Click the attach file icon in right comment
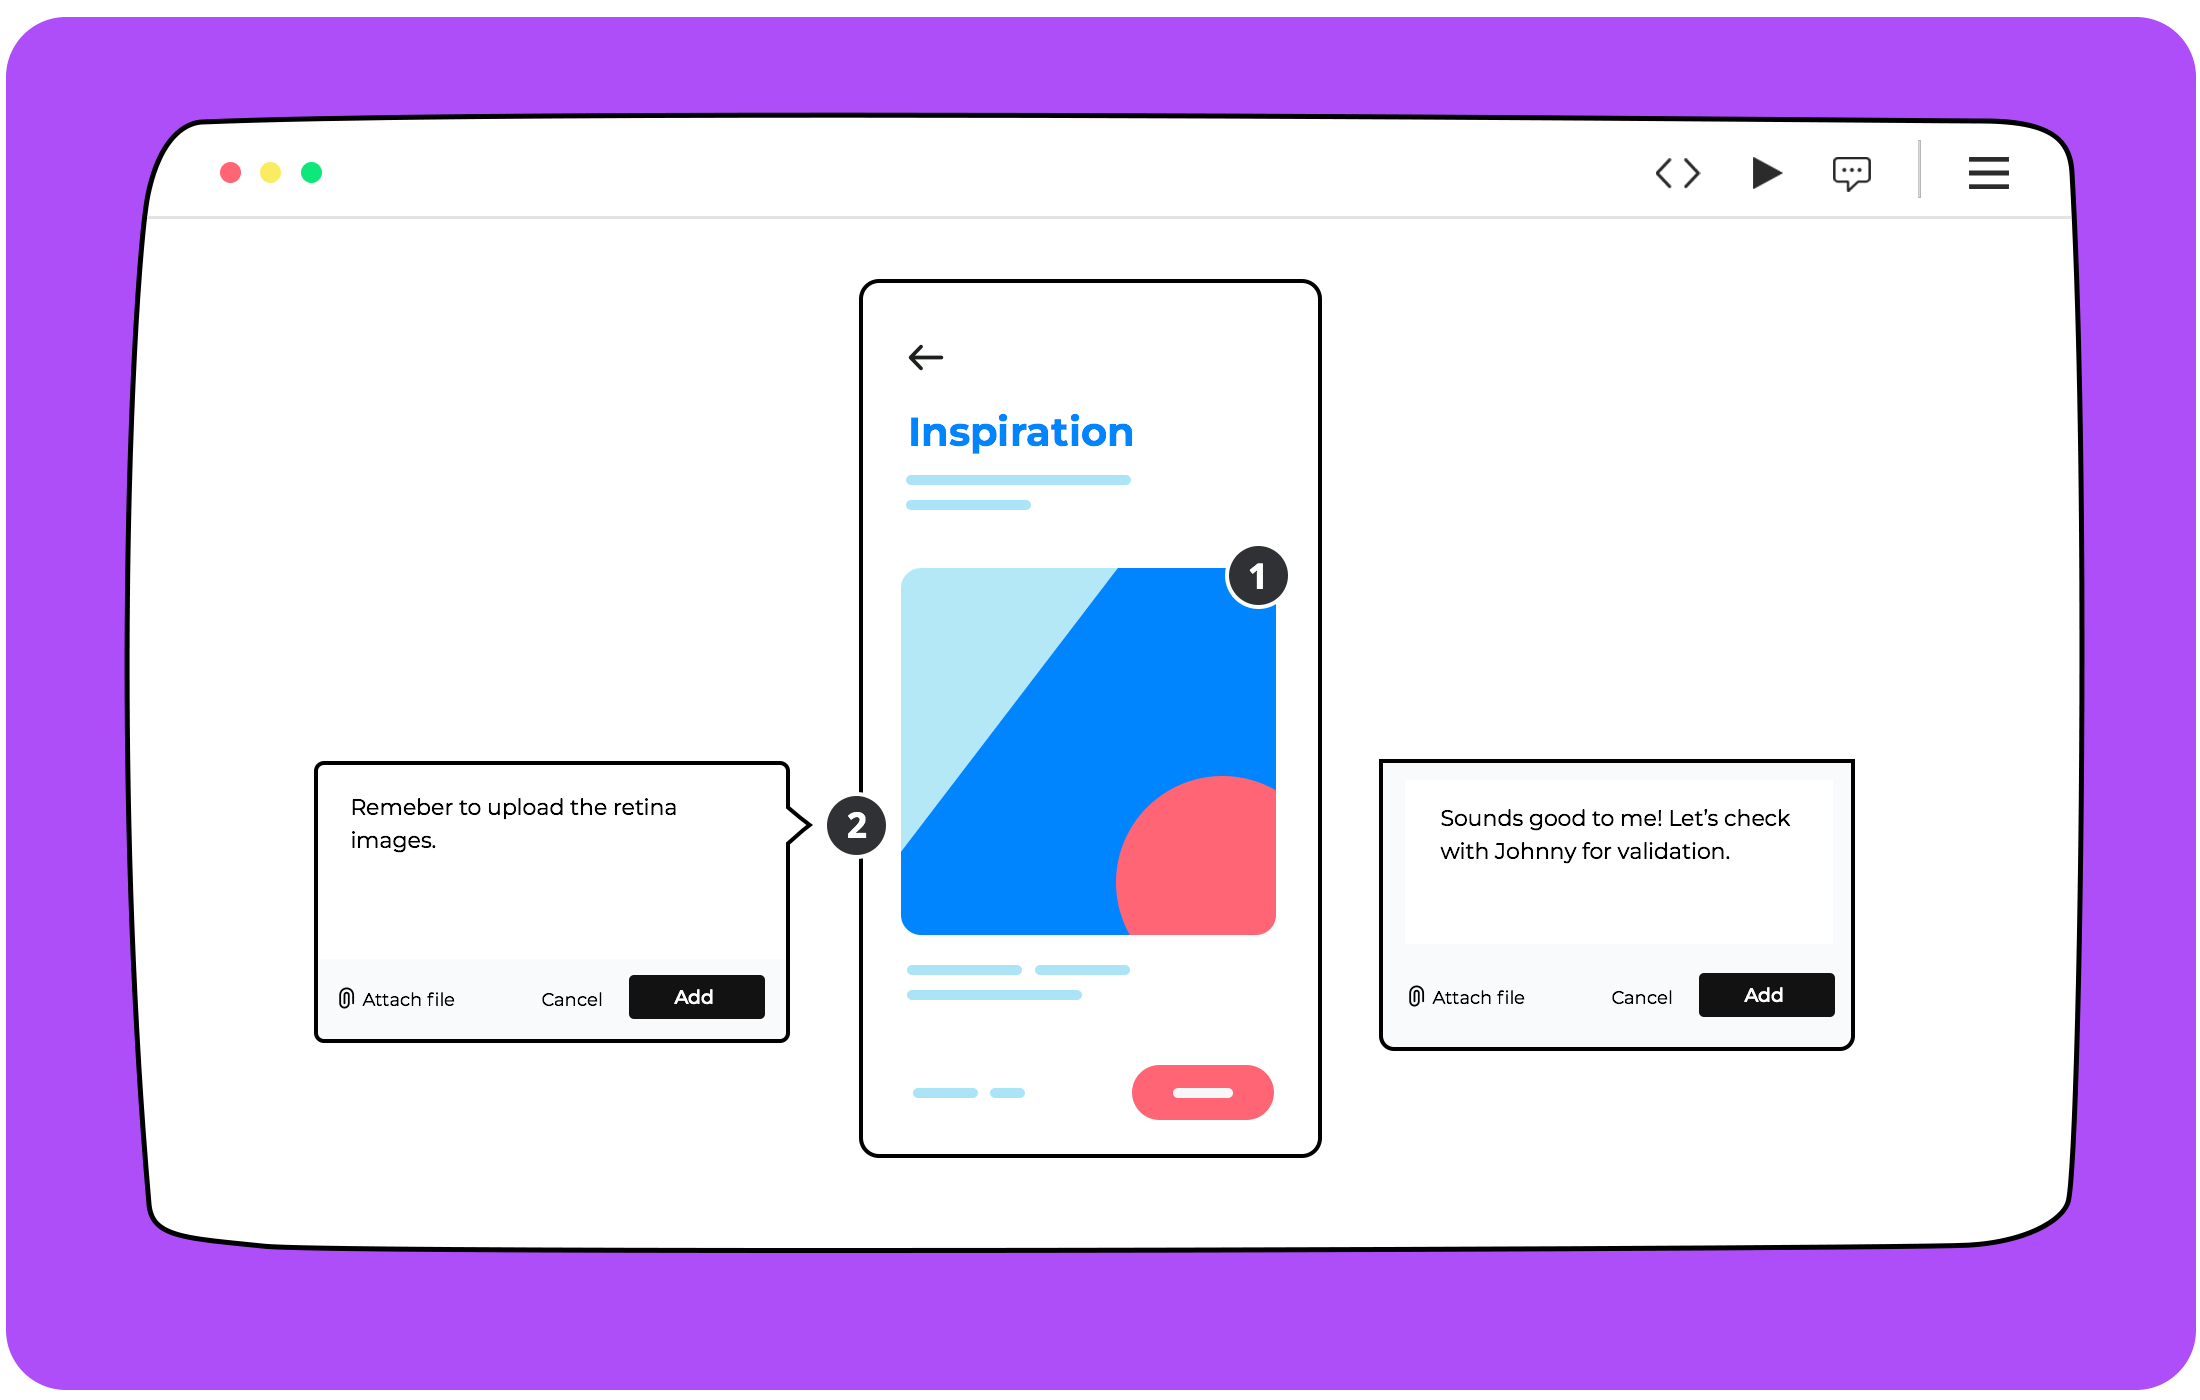 coord(1416,994)
